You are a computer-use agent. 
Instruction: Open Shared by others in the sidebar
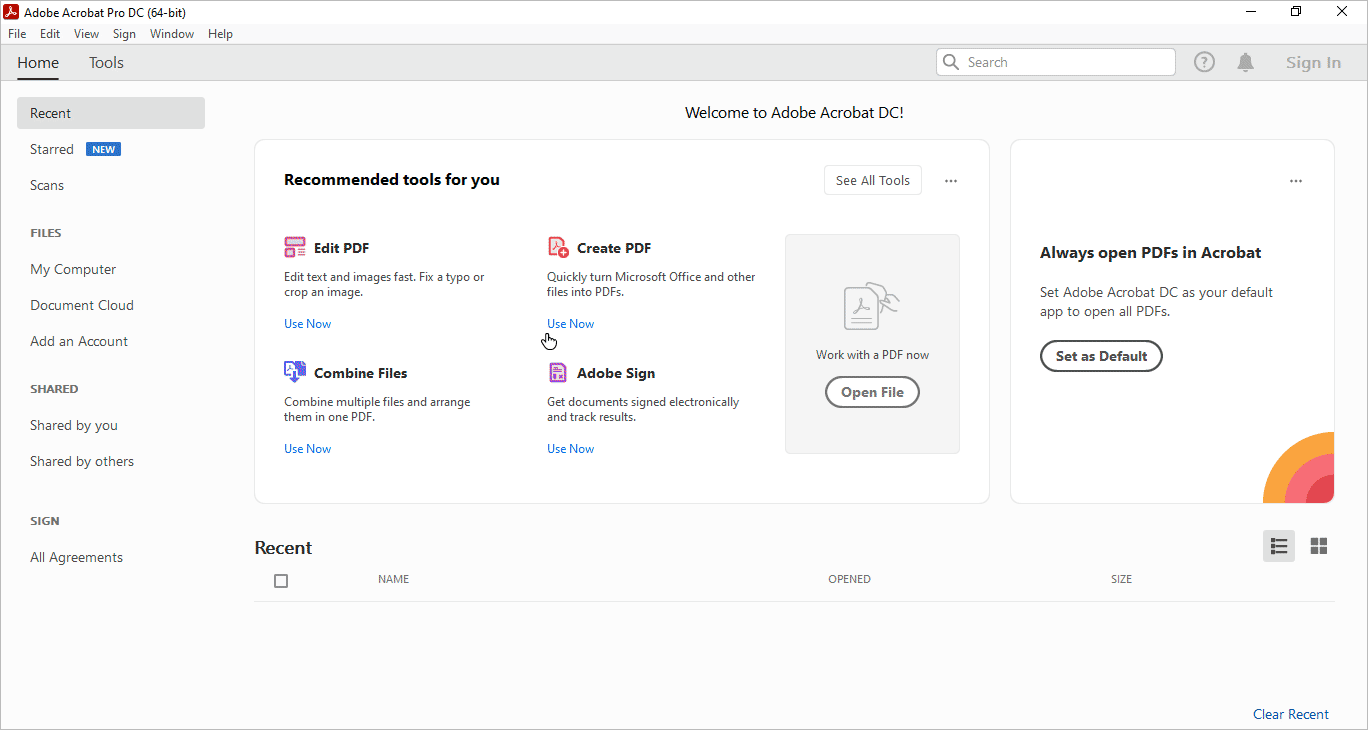point(82,461)
